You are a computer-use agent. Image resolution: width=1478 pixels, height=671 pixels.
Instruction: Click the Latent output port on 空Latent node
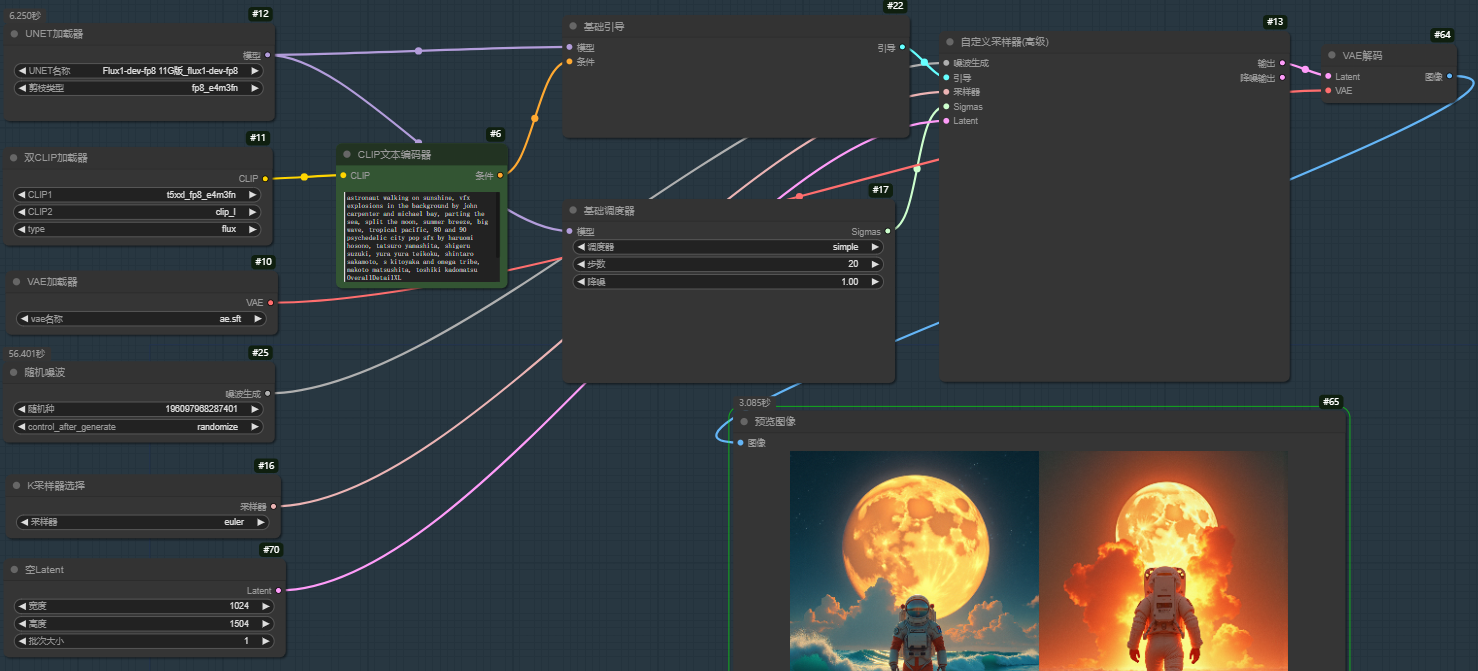[x=278, y=590]
